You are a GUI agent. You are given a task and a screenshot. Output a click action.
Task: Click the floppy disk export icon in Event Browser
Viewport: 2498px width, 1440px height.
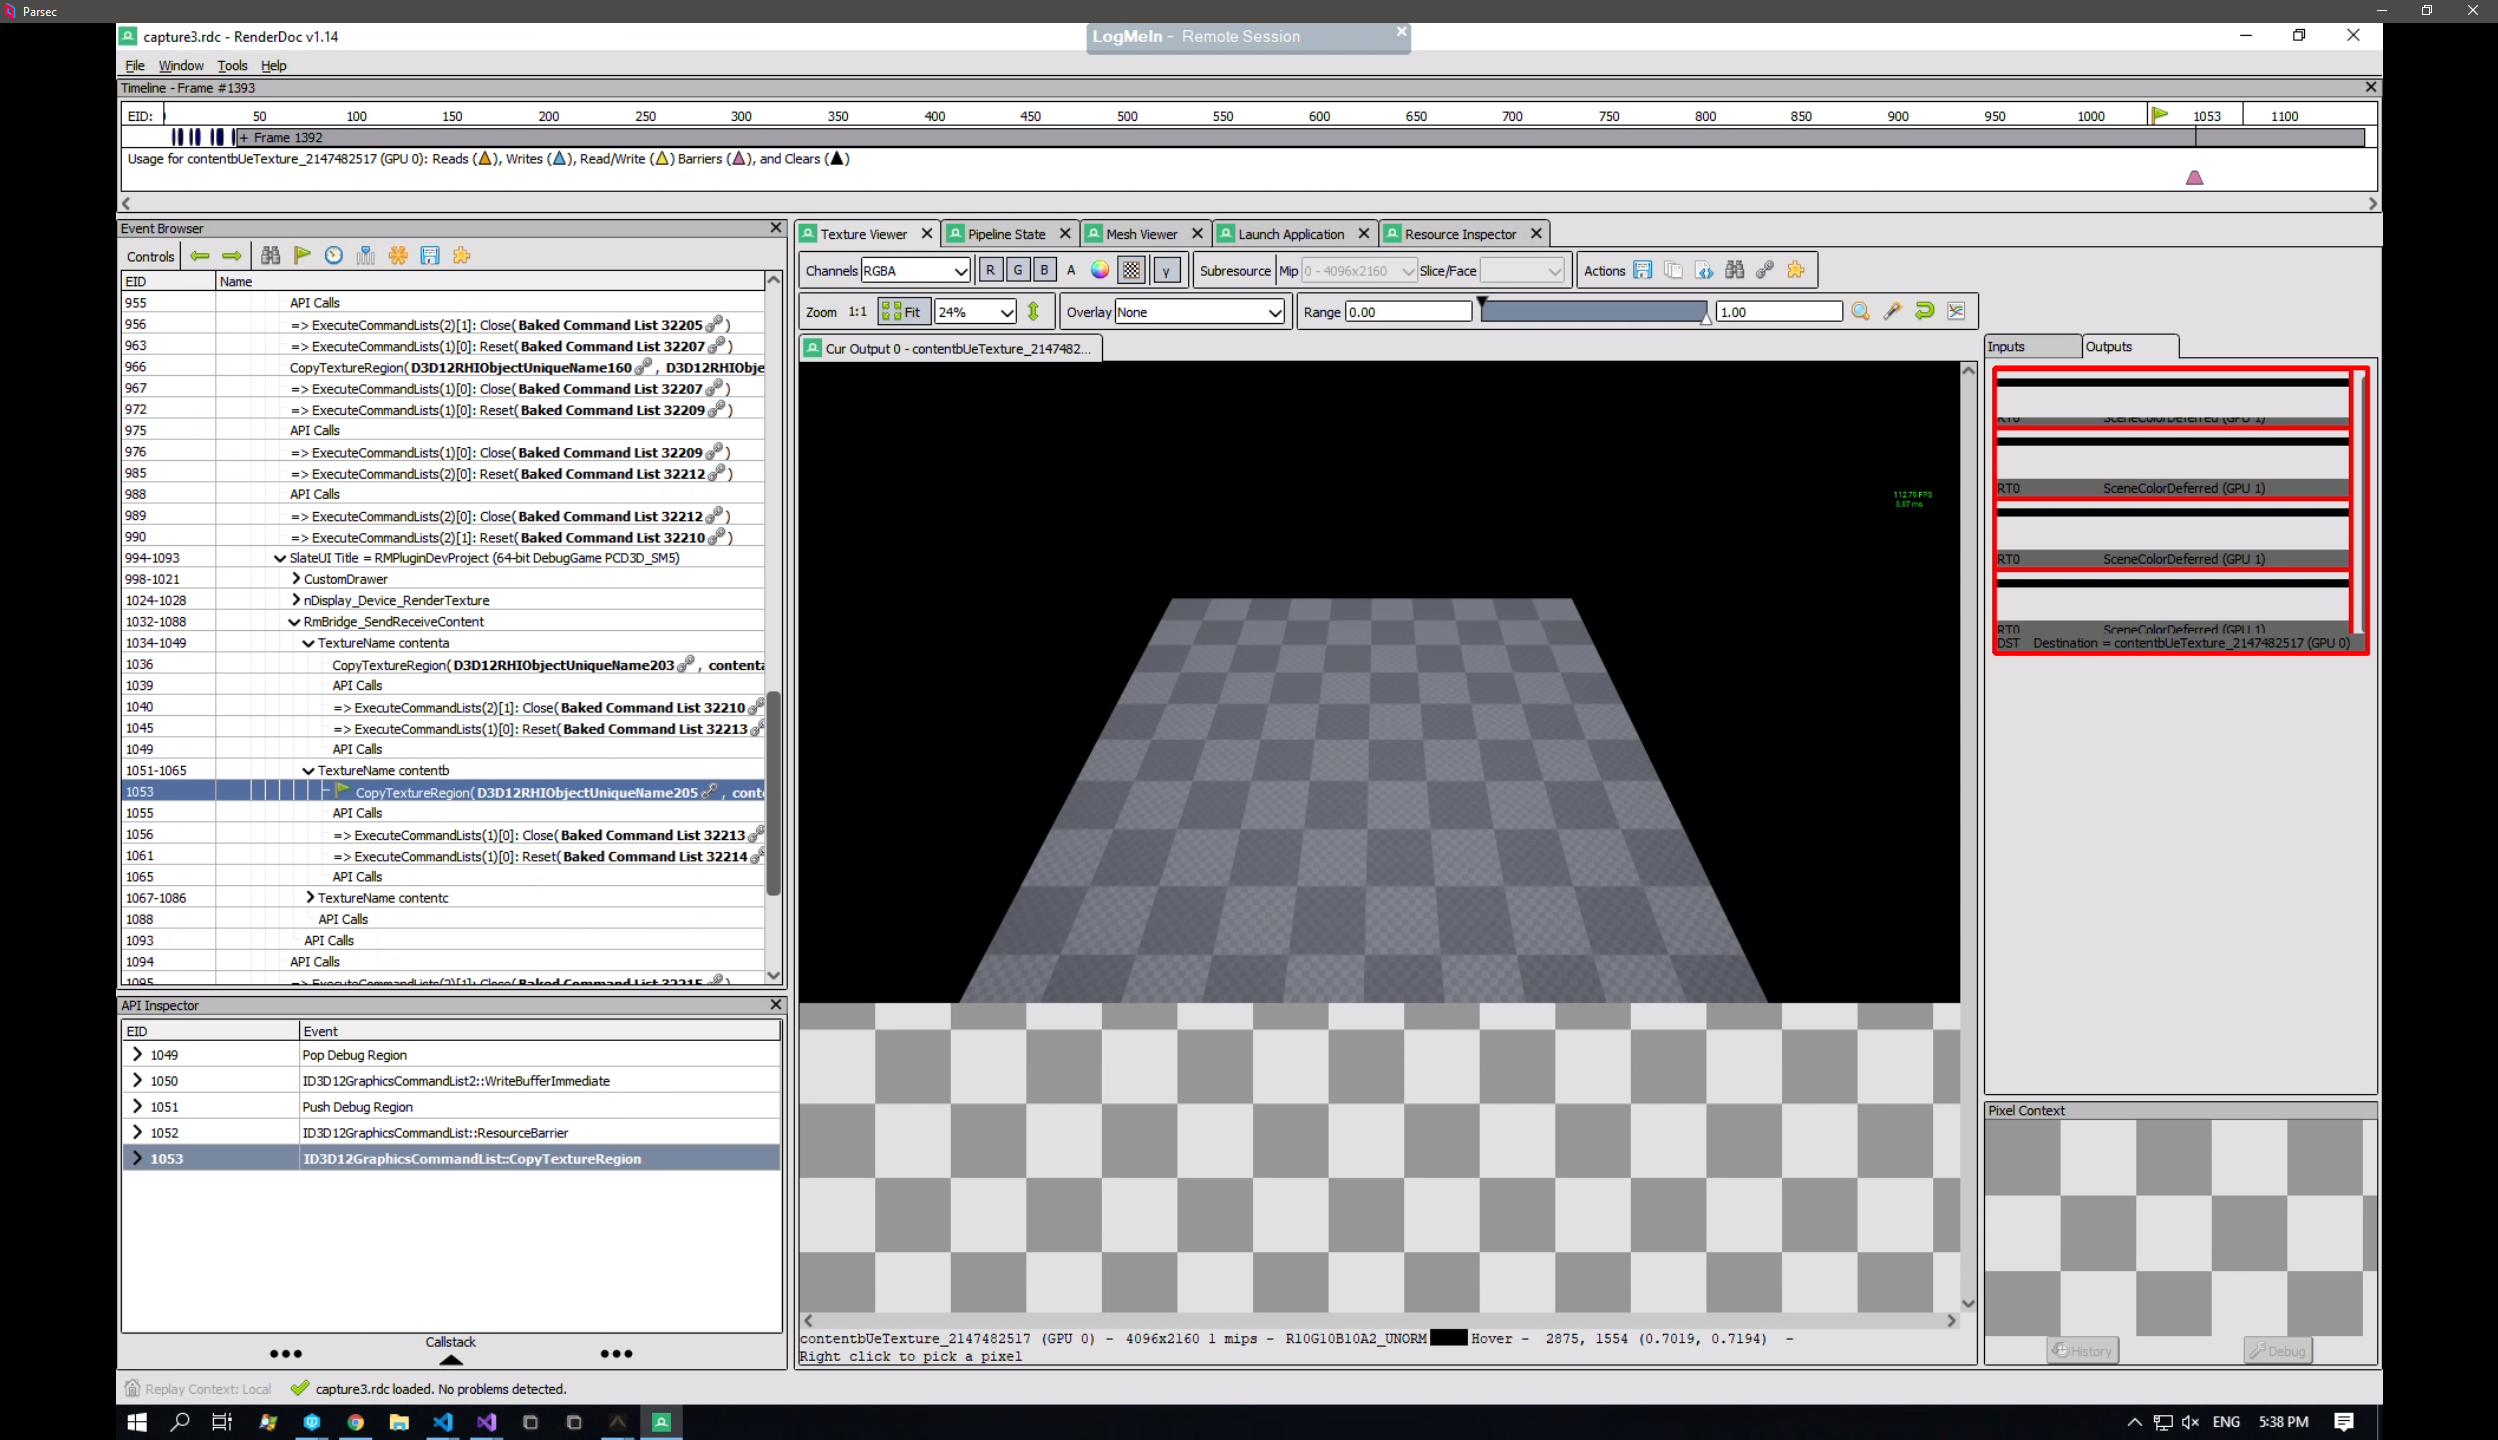tap(430, 256)
